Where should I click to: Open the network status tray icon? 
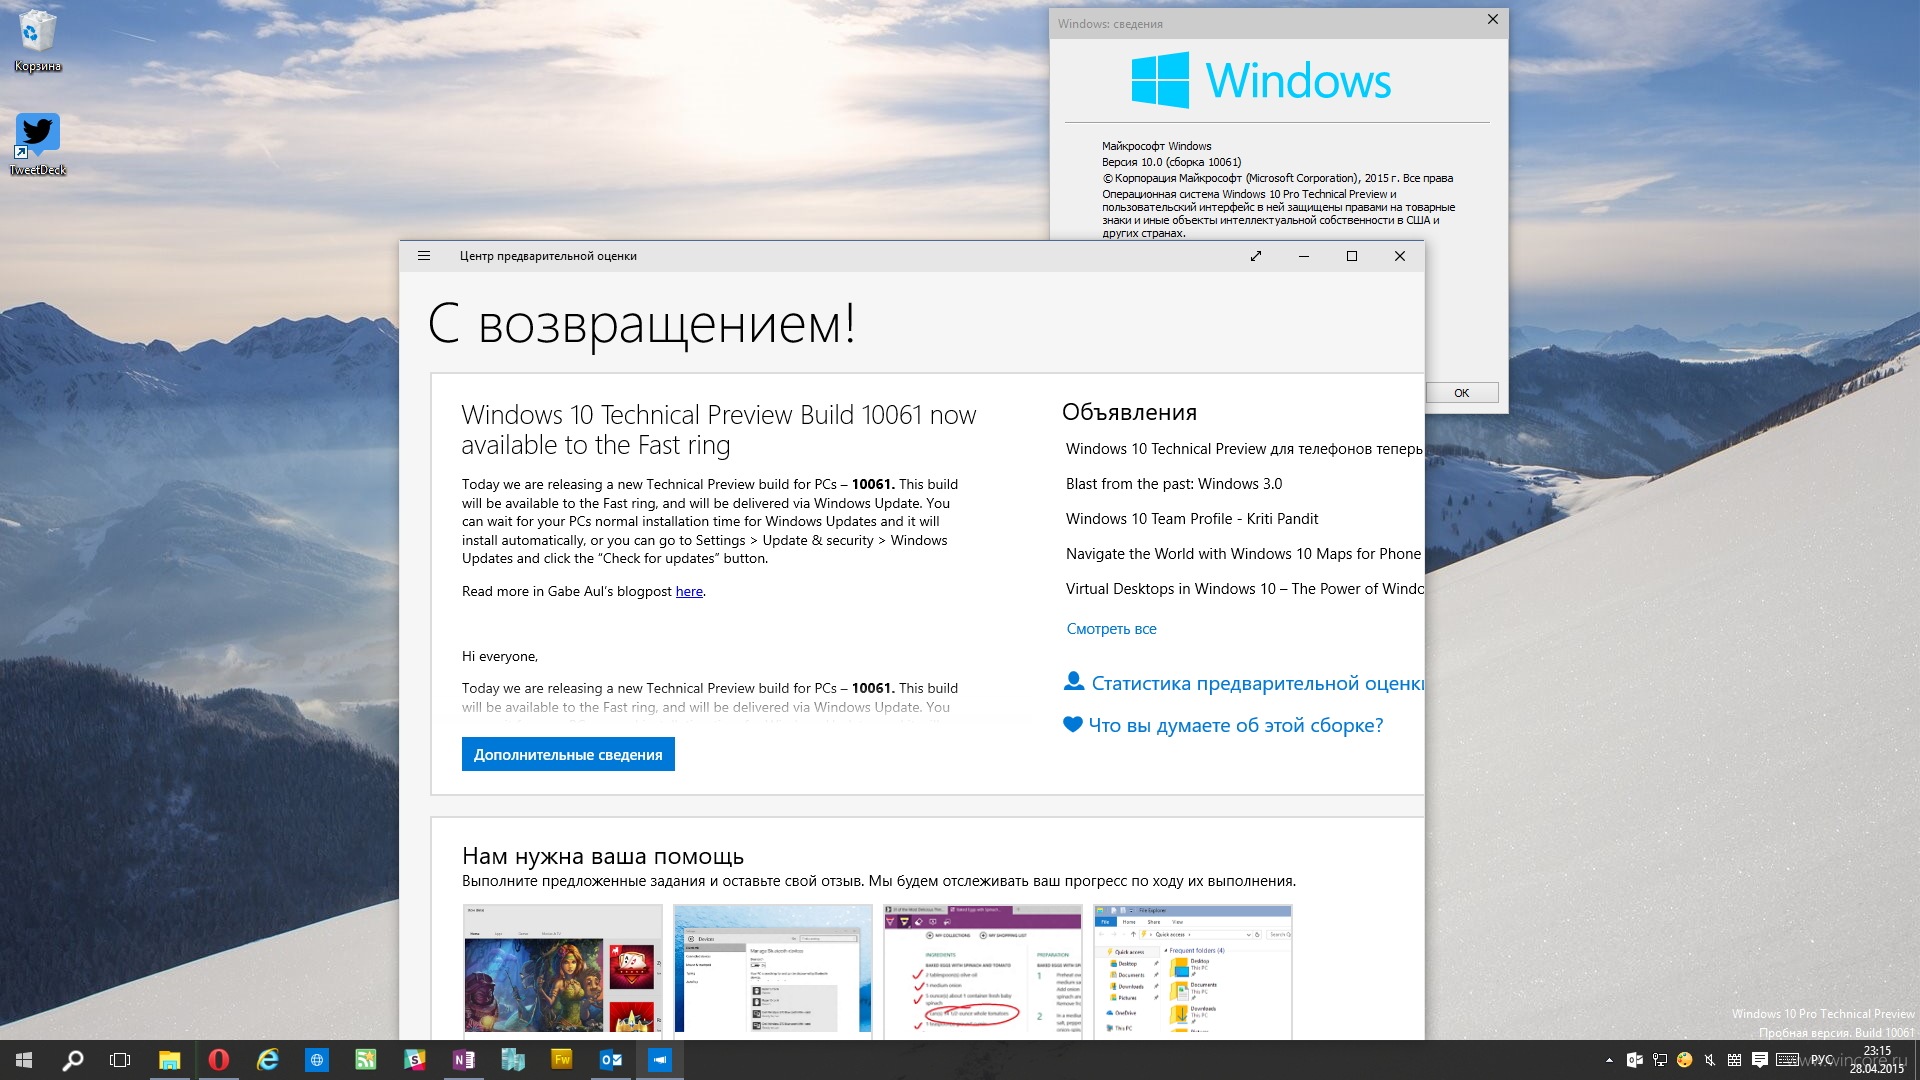point(1659,1060)
